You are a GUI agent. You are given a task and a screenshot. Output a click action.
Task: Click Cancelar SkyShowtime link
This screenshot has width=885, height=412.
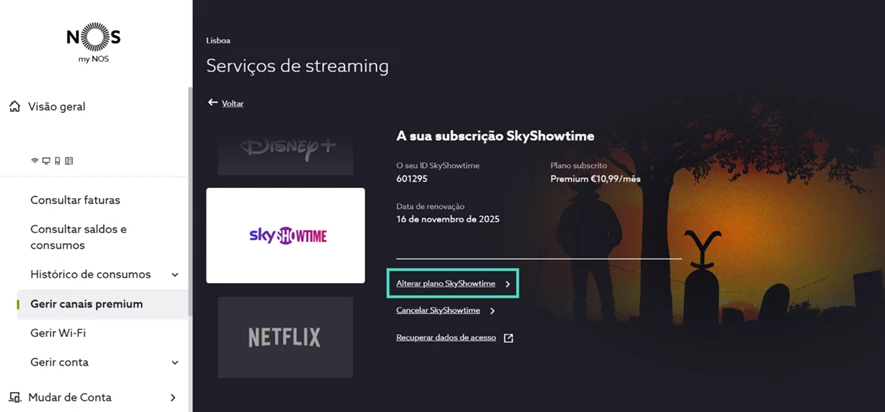tap(438, 310)
